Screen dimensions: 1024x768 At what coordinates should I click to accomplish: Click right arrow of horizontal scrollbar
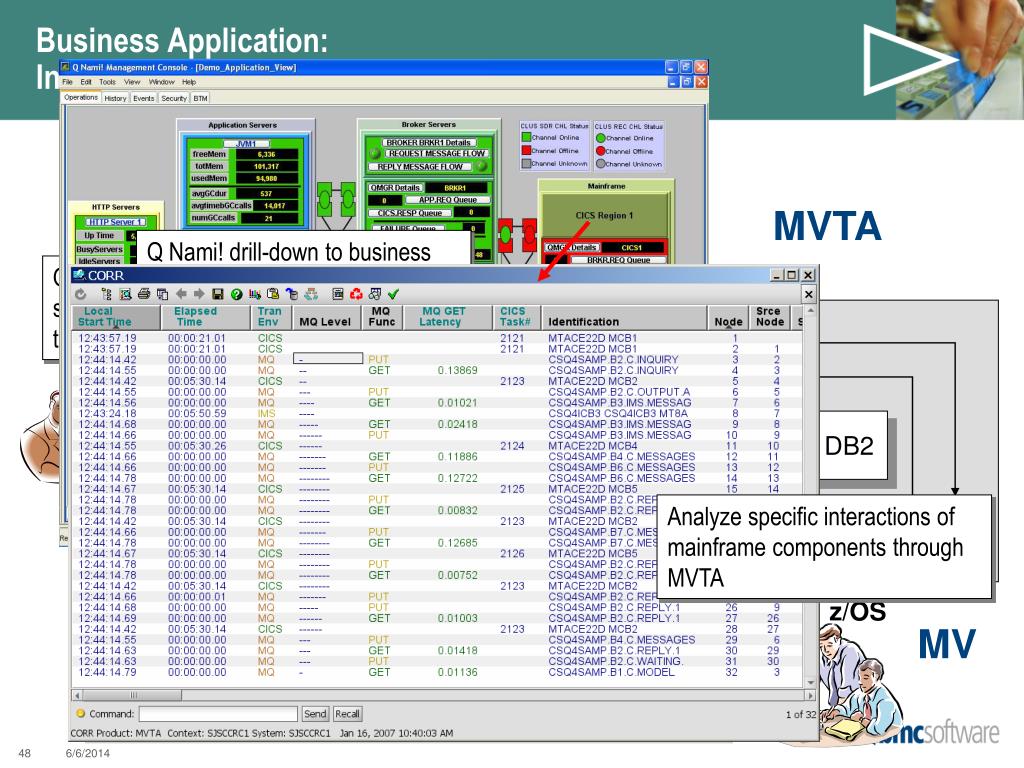pos(810,696)
